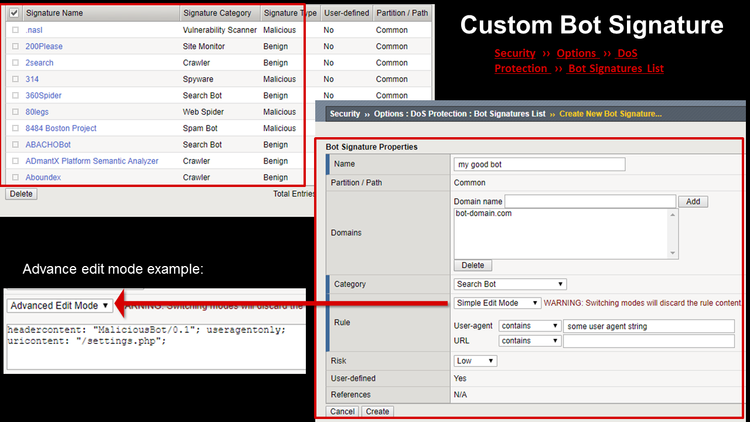The width and height of the screenshot is (750, 422).
Task: Open the 314 signature link
Action: pos(32,79)
